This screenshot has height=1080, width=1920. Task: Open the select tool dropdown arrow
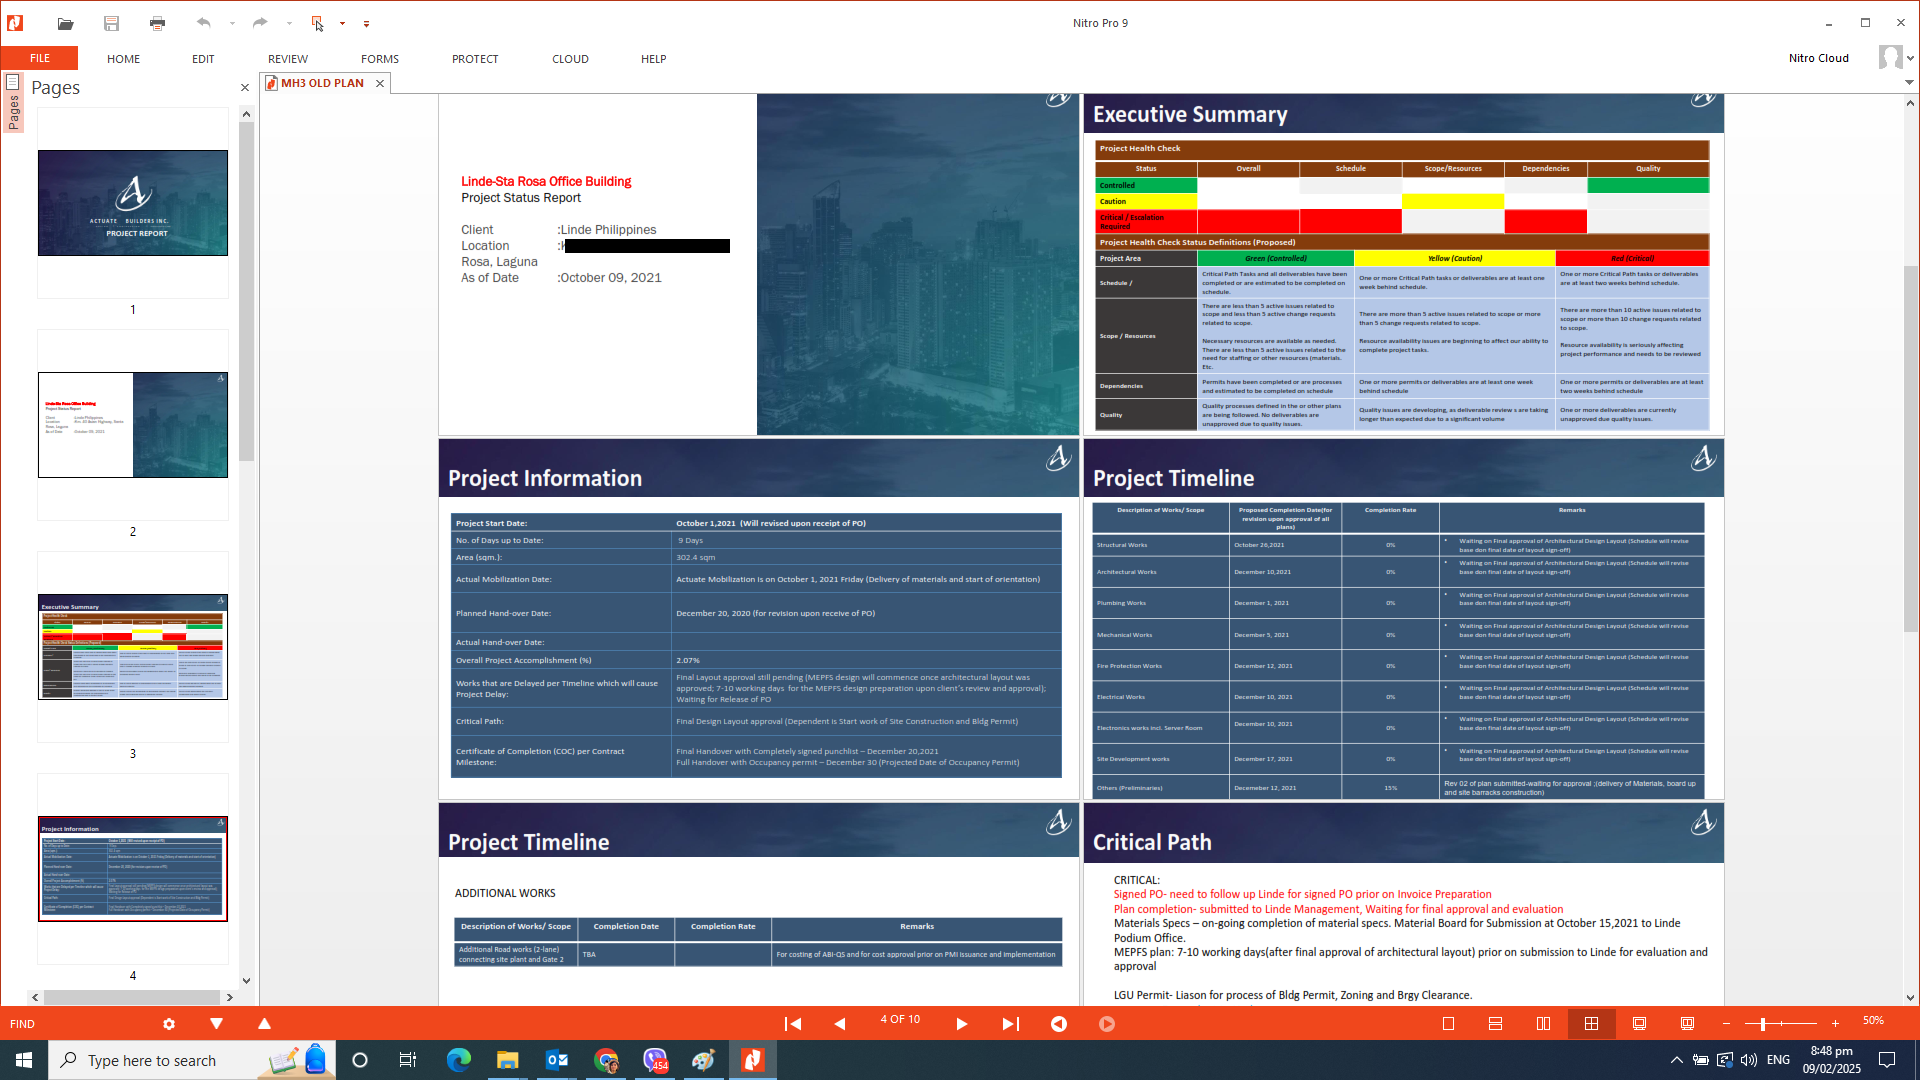342,23
